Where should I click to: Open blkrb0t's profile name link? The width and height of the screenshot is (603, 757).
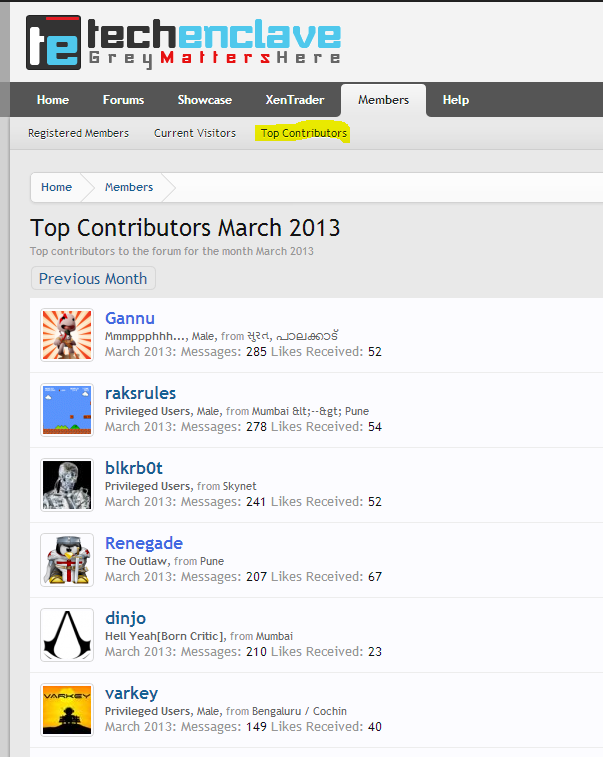point(134,468)
